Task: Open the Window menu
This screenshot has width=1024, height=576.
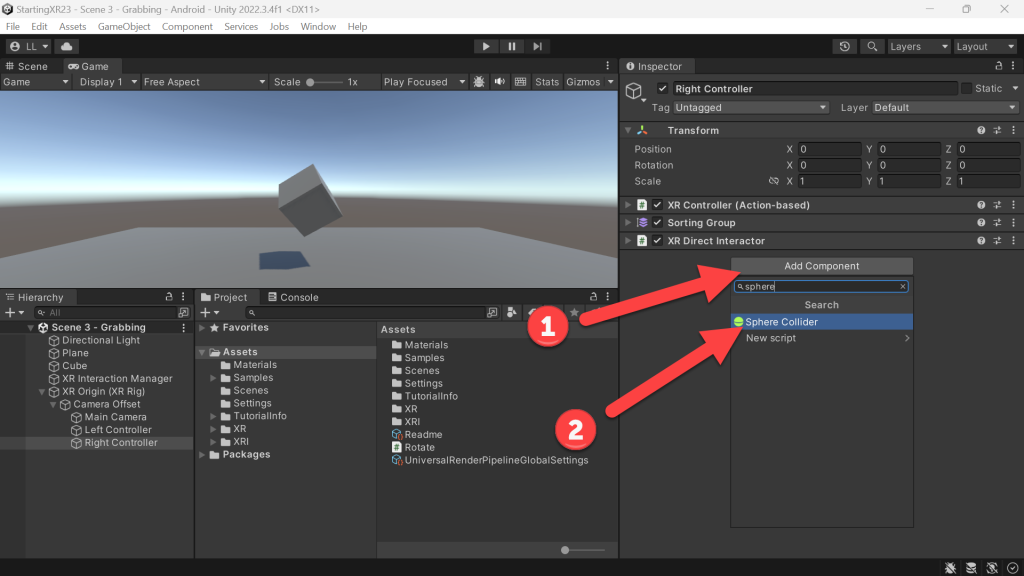Action: pyautogui.click(x=318, y=27)
